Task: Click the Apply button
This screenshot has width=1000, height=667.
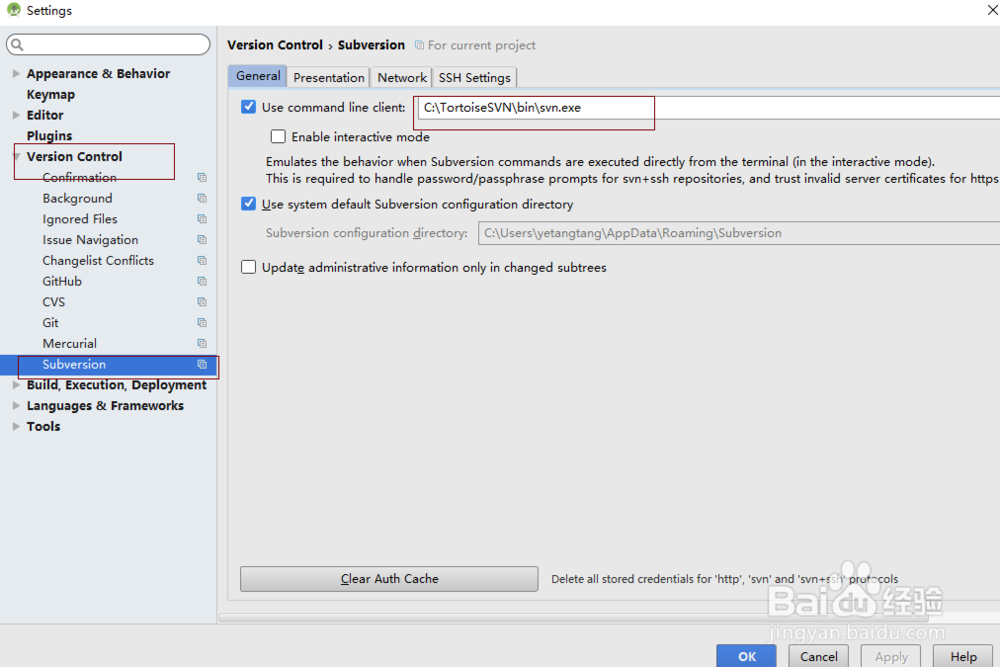Action: [x=891, y=656]
